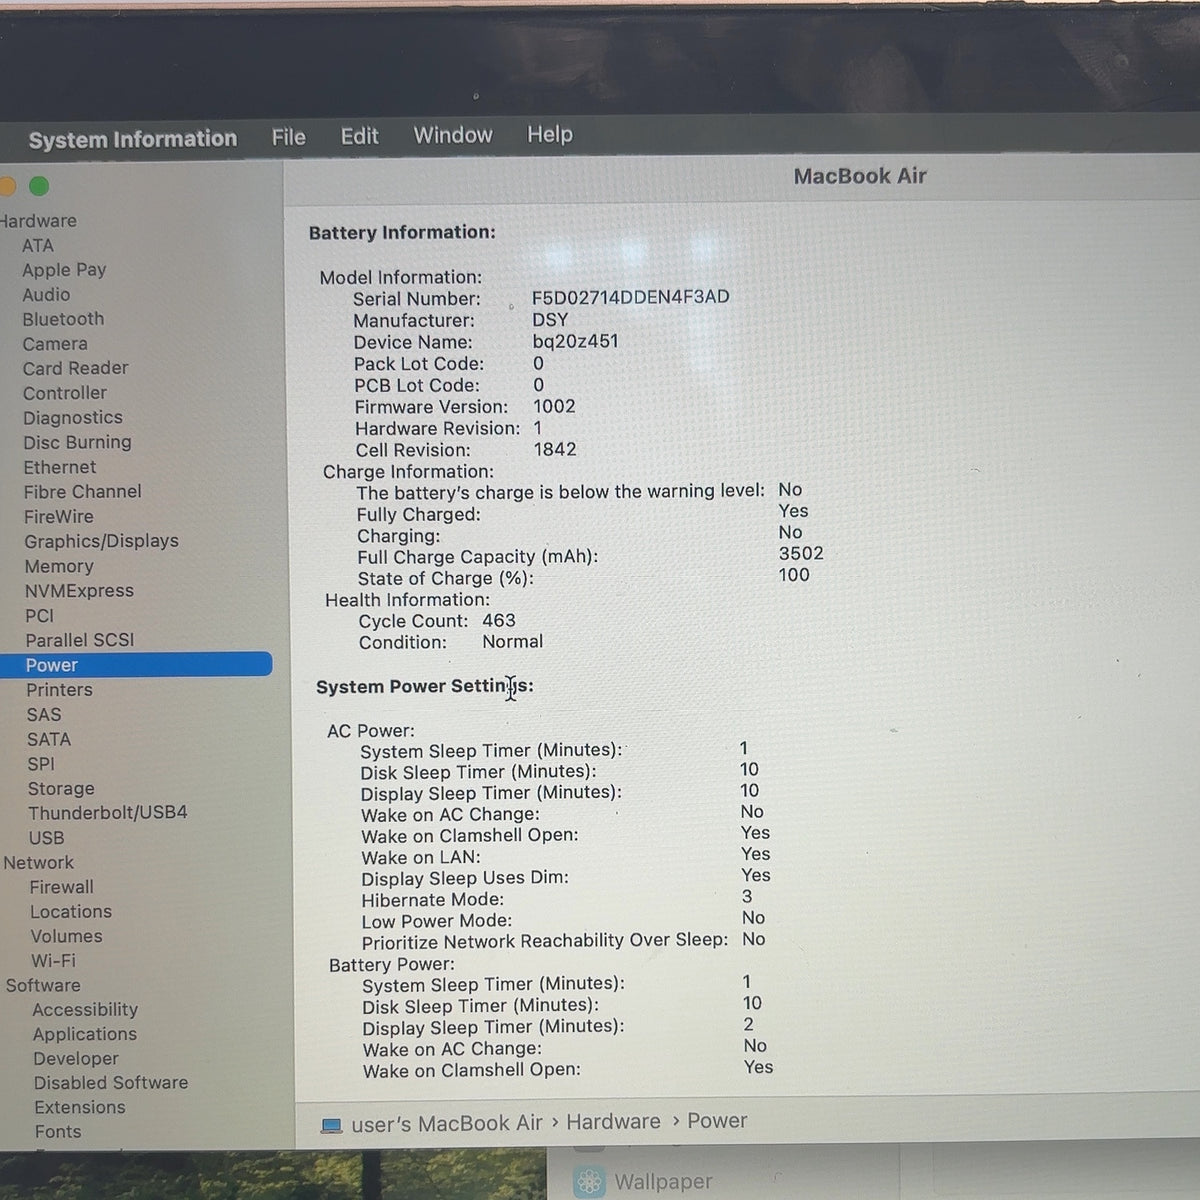The width and height of the screenshot is (1200, 1200).
Task: Select Graphics/Displays in the sidebar
Action: [101, 541]
